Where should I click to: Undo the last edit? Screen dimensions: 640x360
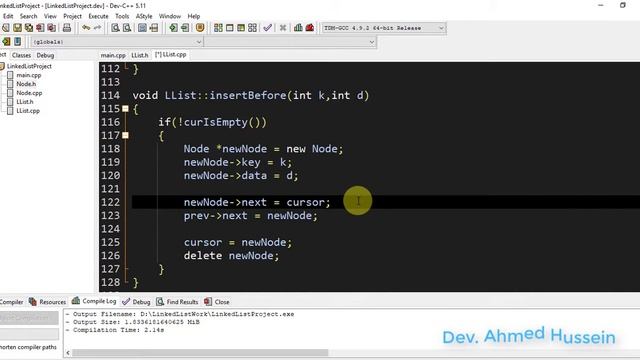86,28
